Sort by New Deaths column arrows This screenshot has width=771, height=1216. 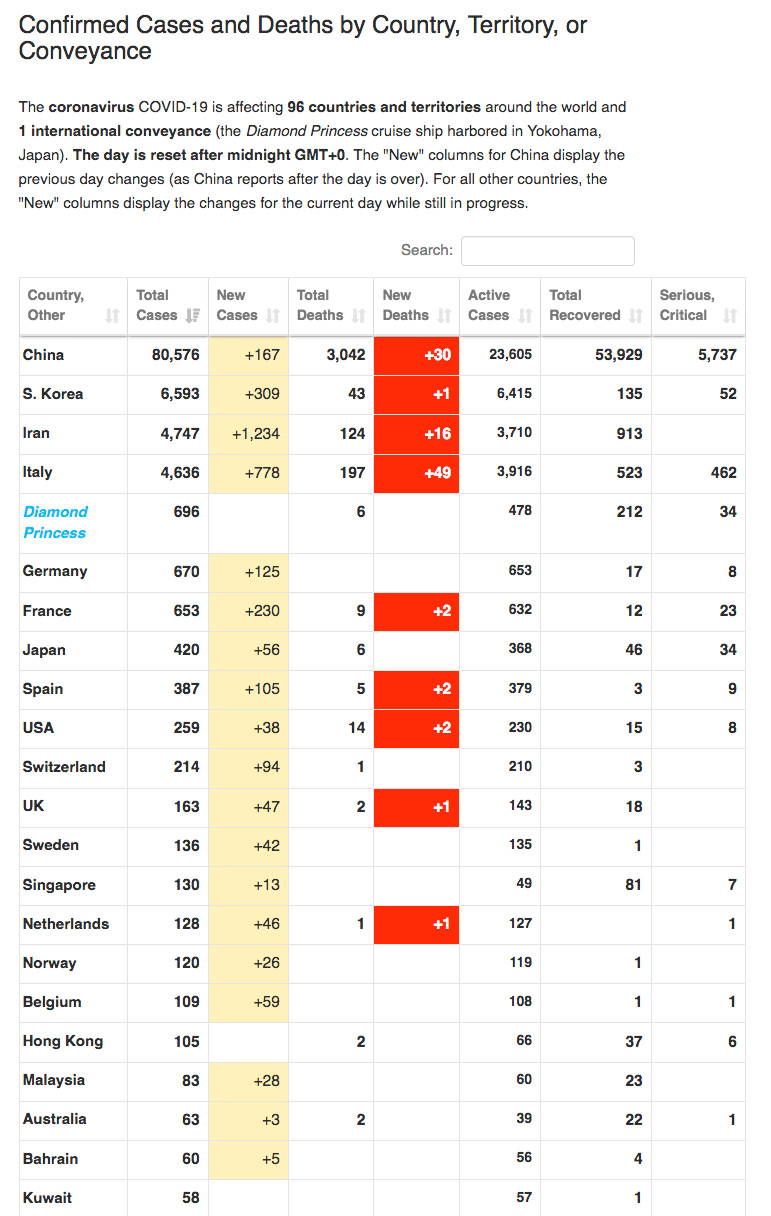pyautogui.click(x=444, y=316)
